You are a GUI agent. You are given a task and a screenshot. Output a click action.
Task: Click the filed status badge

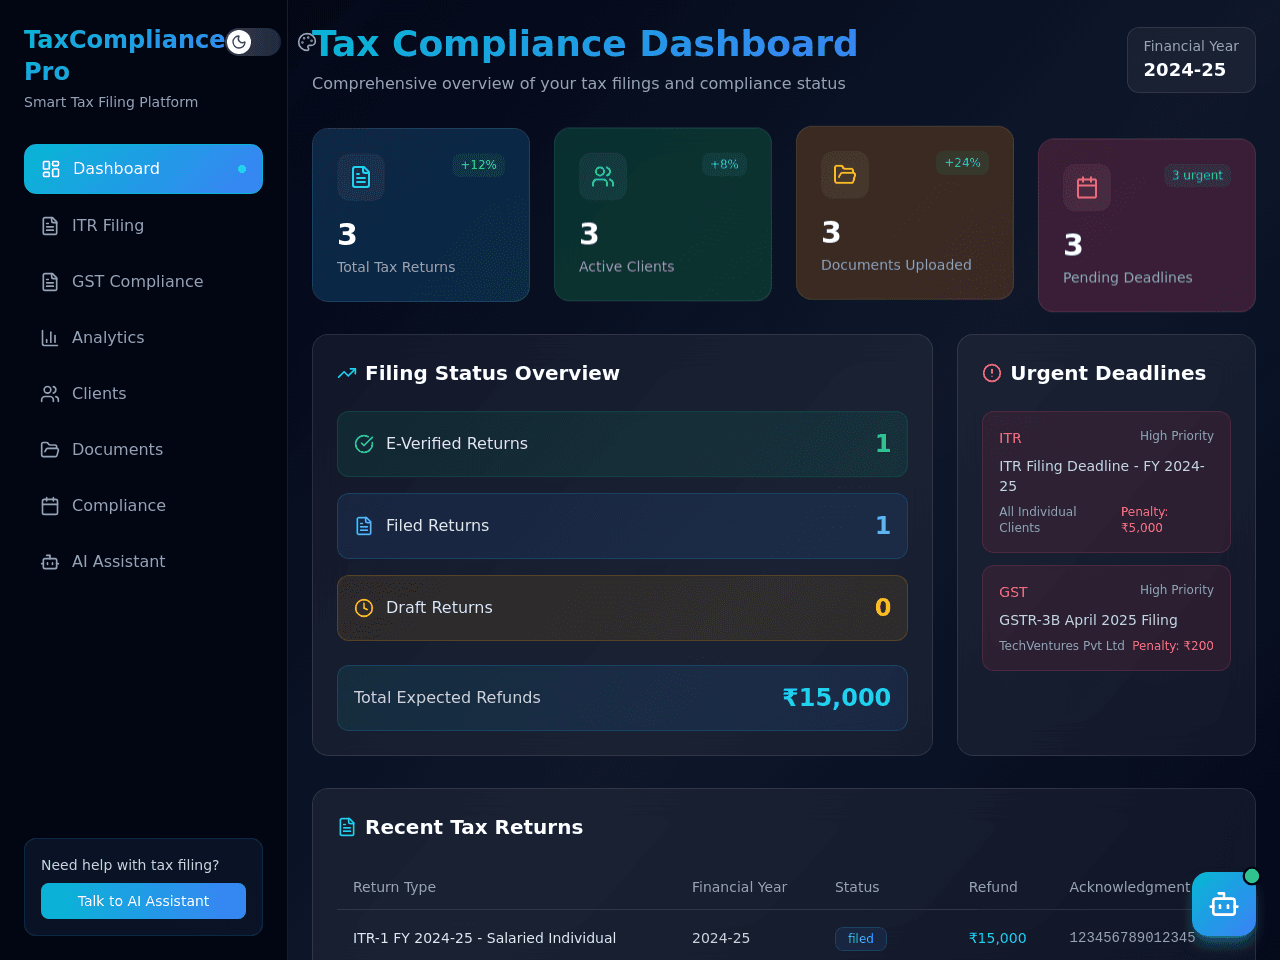coord(861,939)
